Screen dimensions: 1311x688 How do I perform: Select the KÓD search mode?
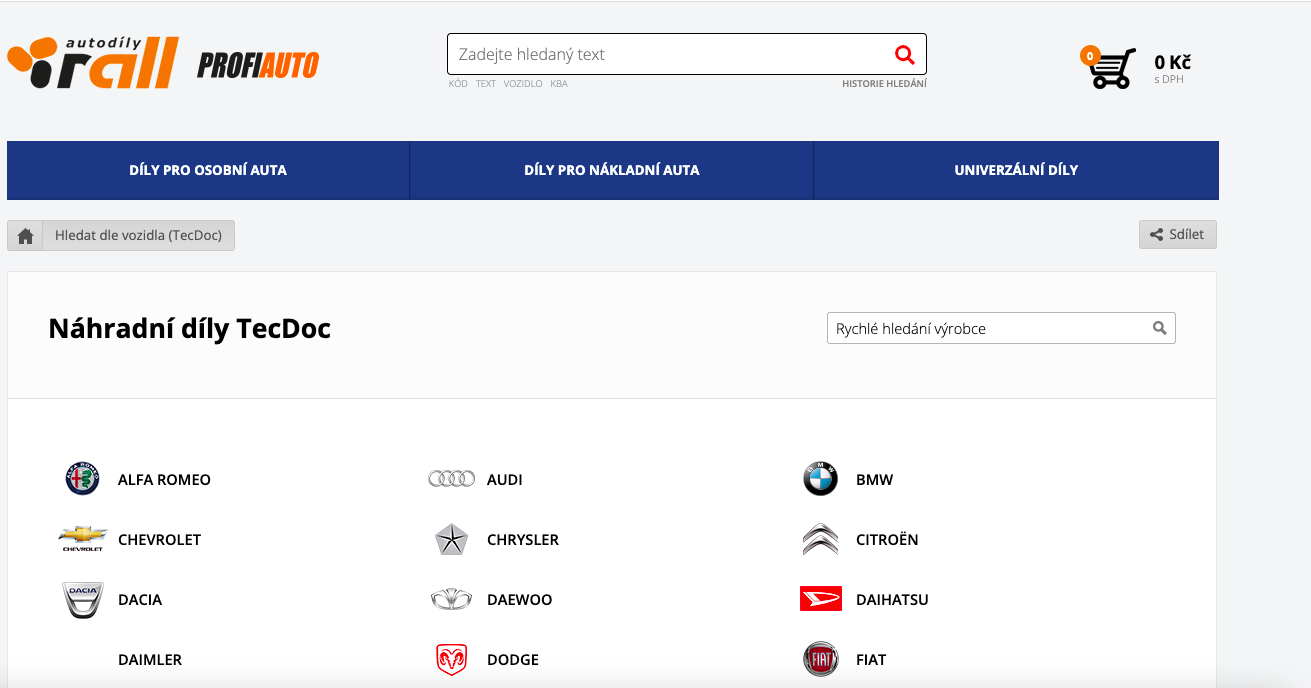click(458, 84)
